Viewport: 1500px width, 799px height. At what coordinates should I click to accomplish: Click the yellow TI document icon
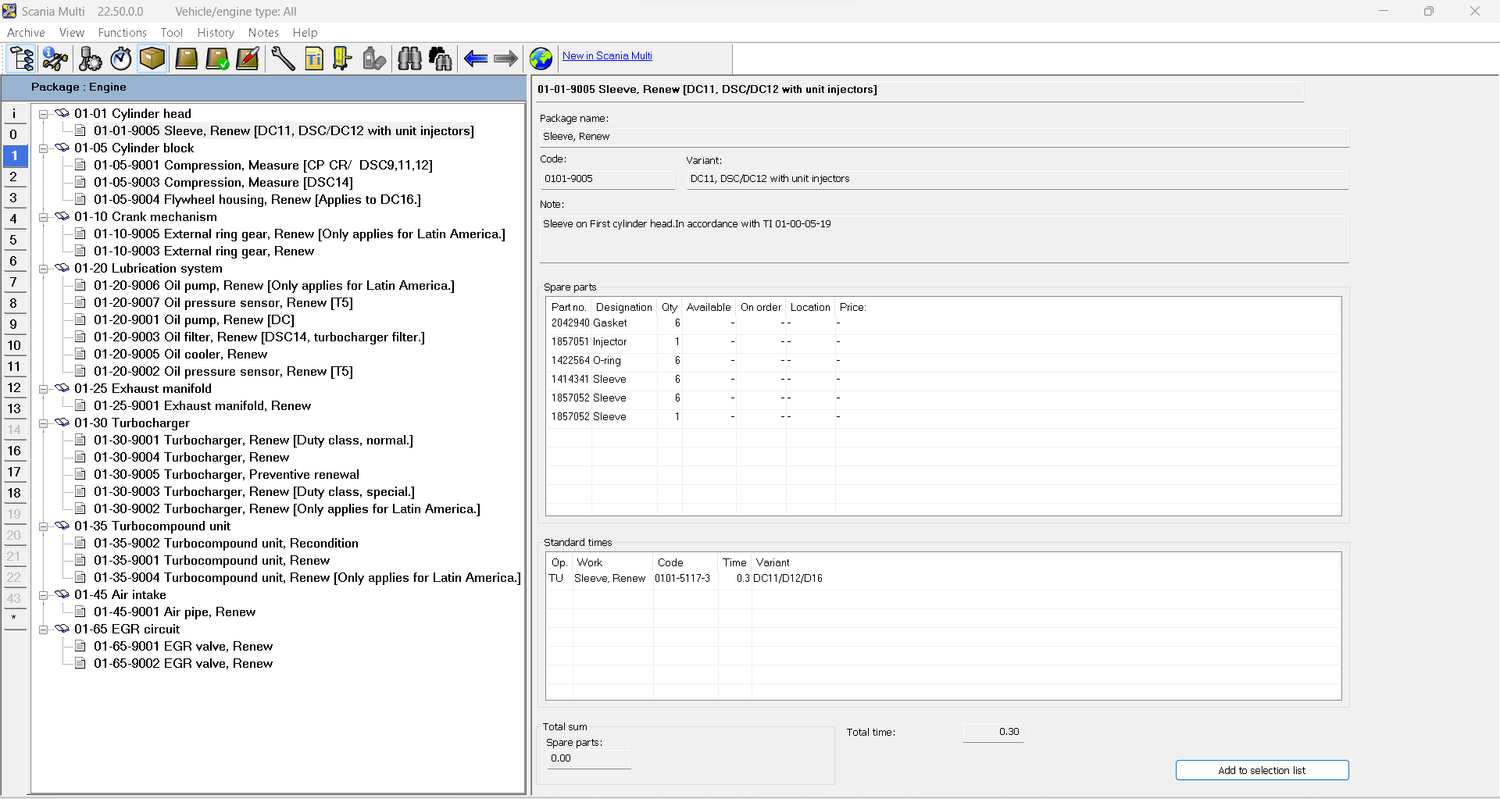(x=314, y=58)
